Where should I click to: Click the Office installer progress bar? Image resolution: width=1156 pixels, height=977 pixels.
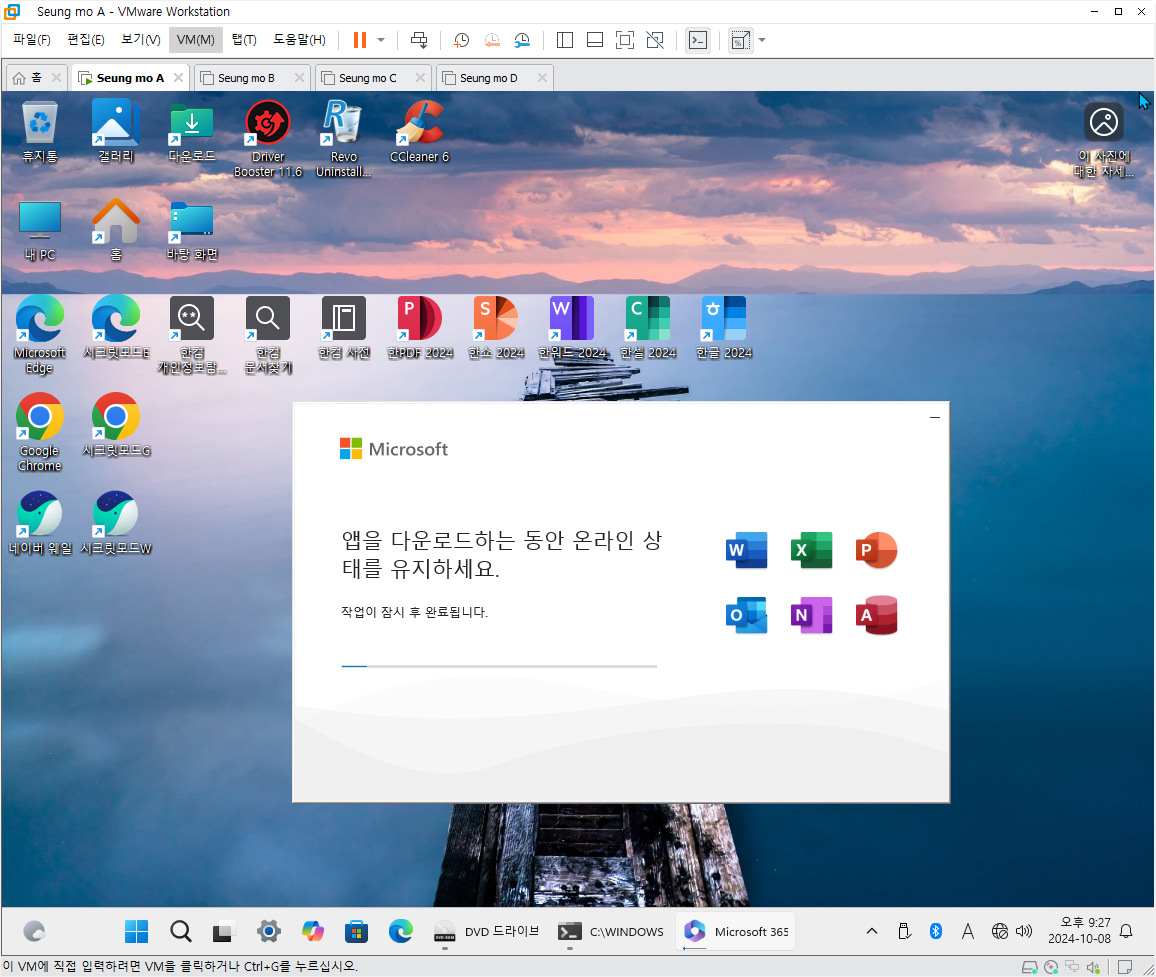[x=499, y=666]
